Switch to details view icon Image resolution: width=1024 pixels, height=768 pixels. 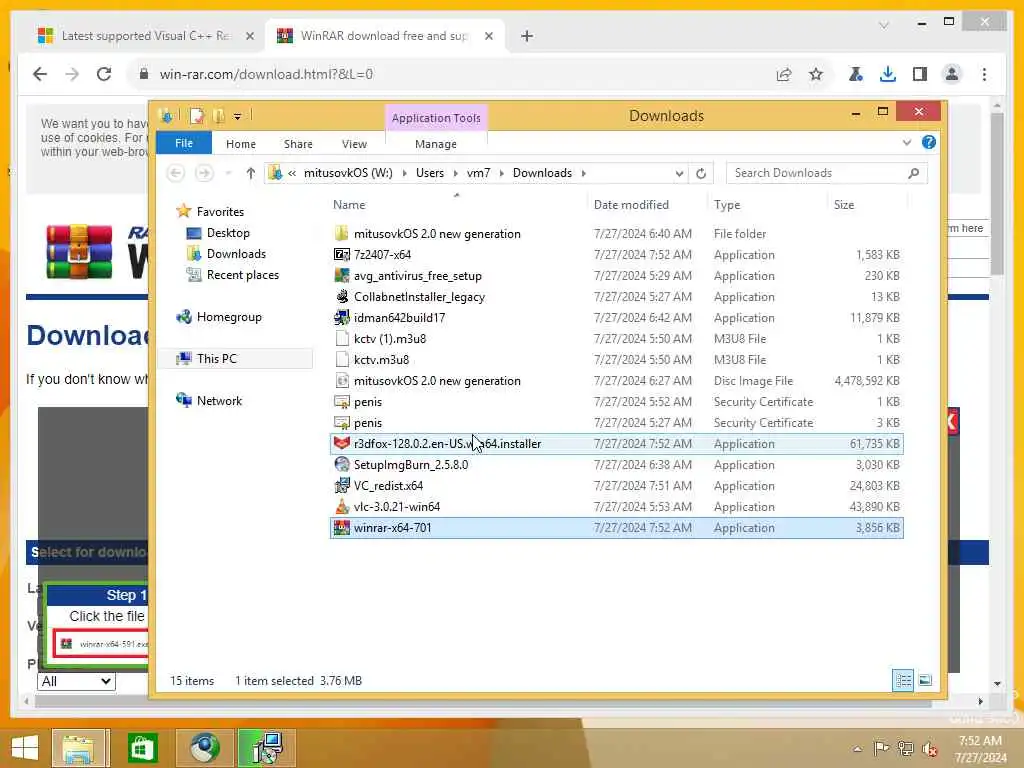pos(903,680)
